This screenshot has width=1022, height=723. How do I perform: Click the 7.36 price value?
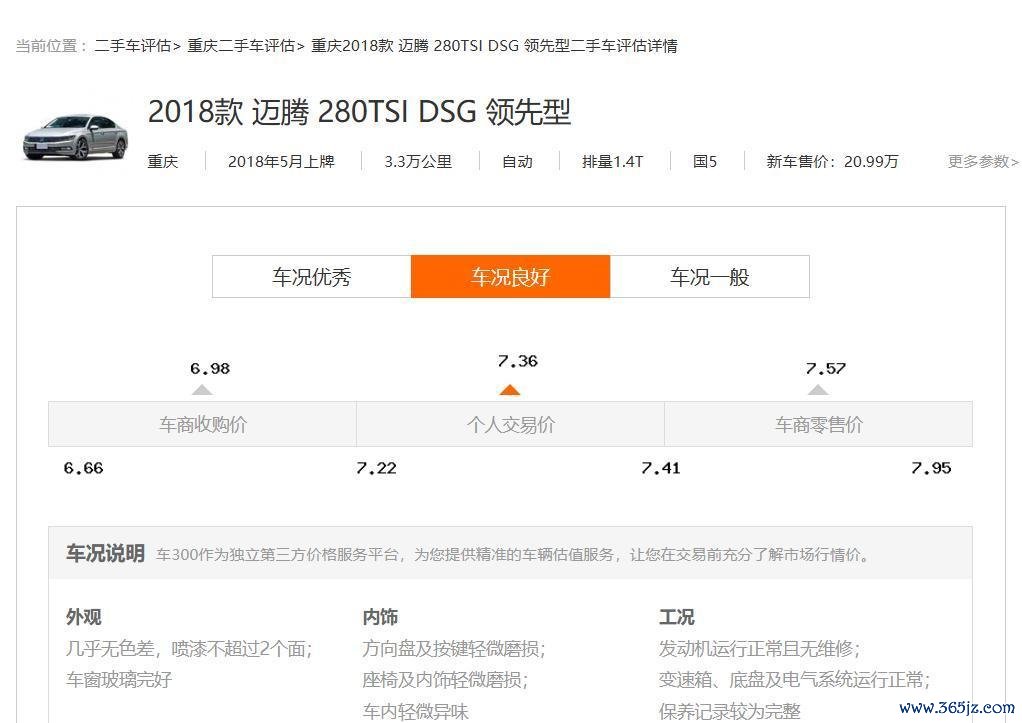pos(518,361)
